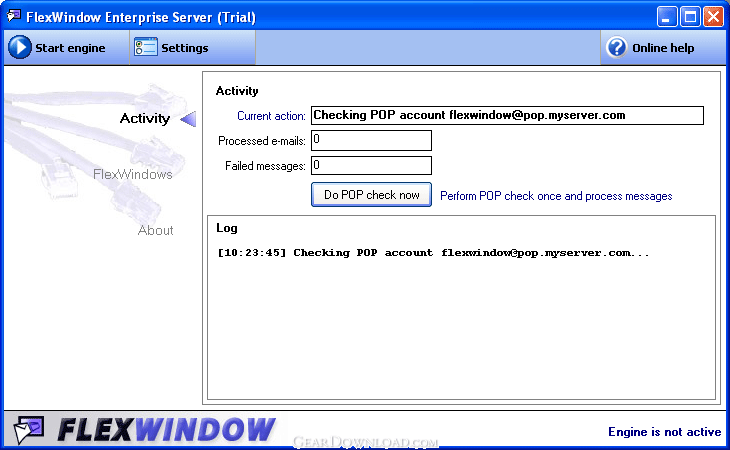Screen dimensions: 730x450
Task: Click the arrow marker beside Activity
Action: [x=189, y=119]
